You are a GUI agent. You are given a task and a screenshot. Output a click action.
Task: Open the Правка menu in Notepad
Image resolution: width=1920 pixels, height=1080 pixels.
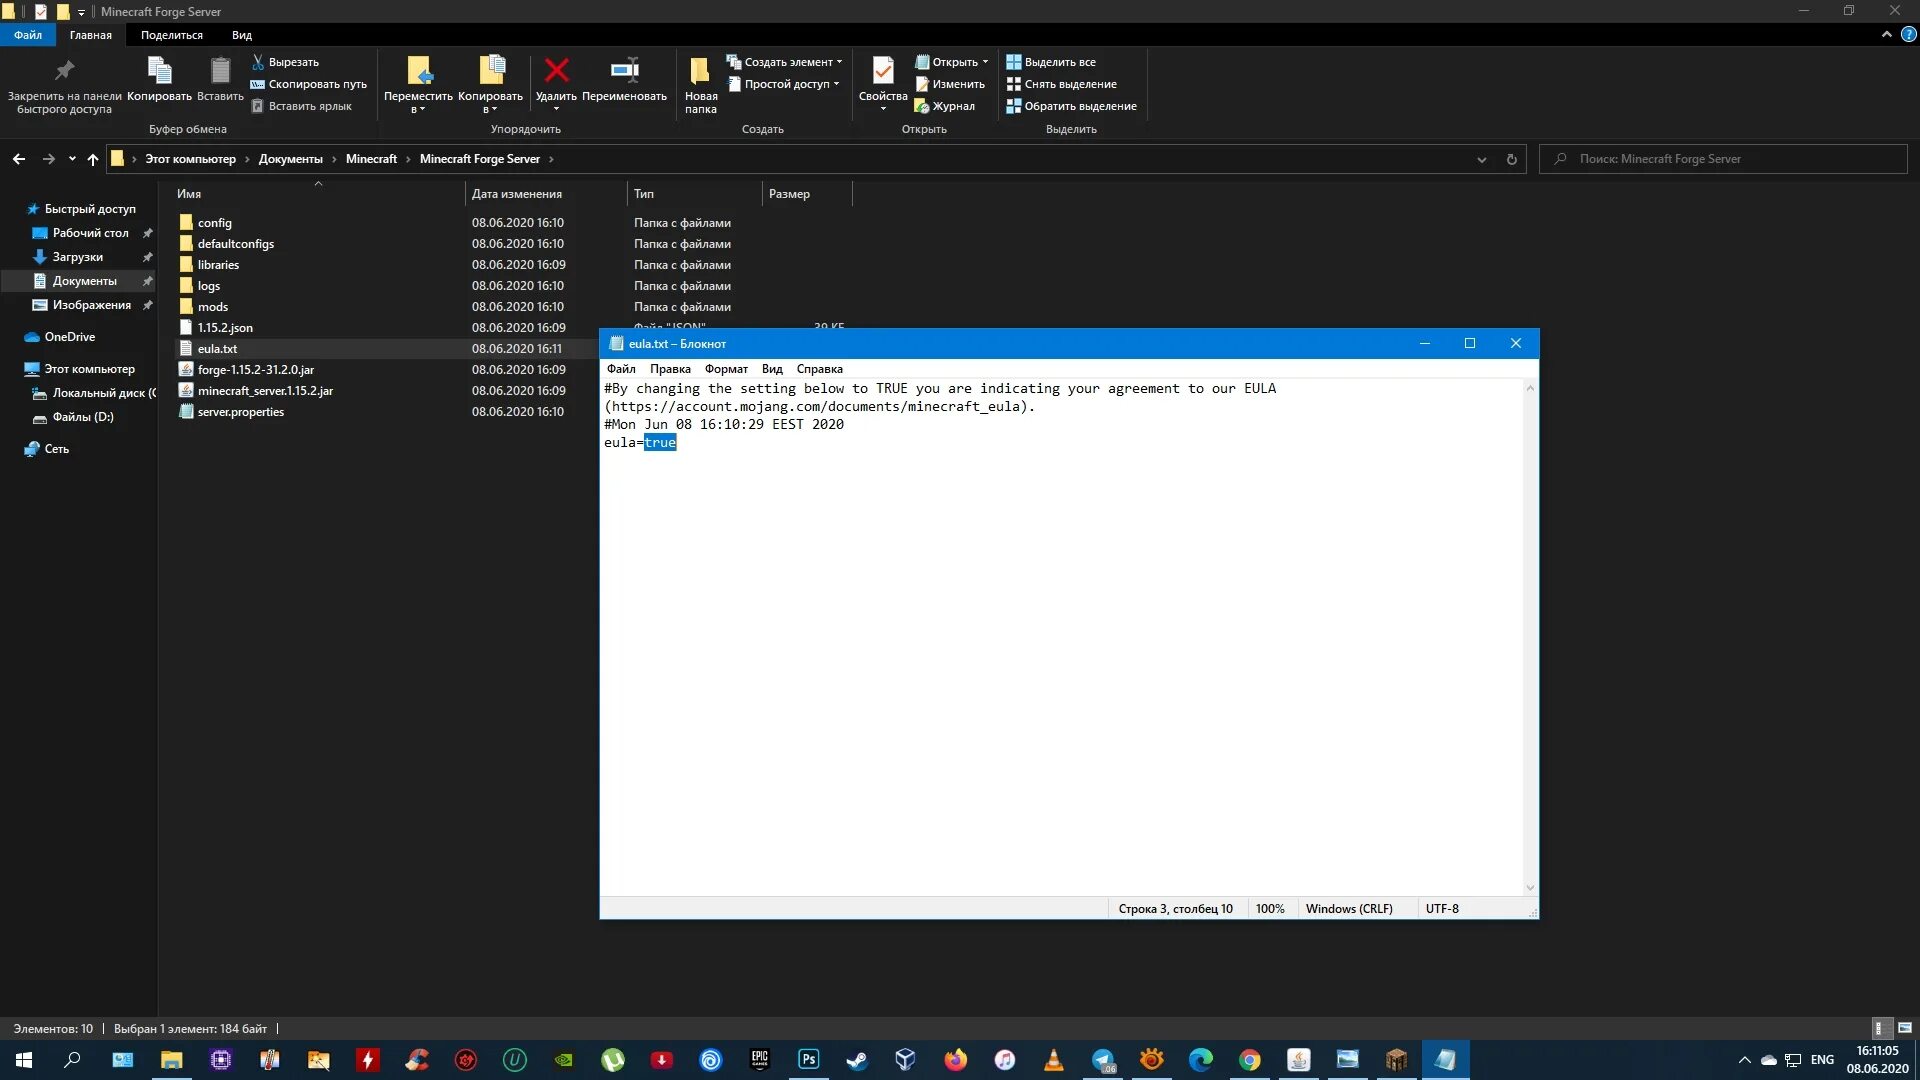670,369
